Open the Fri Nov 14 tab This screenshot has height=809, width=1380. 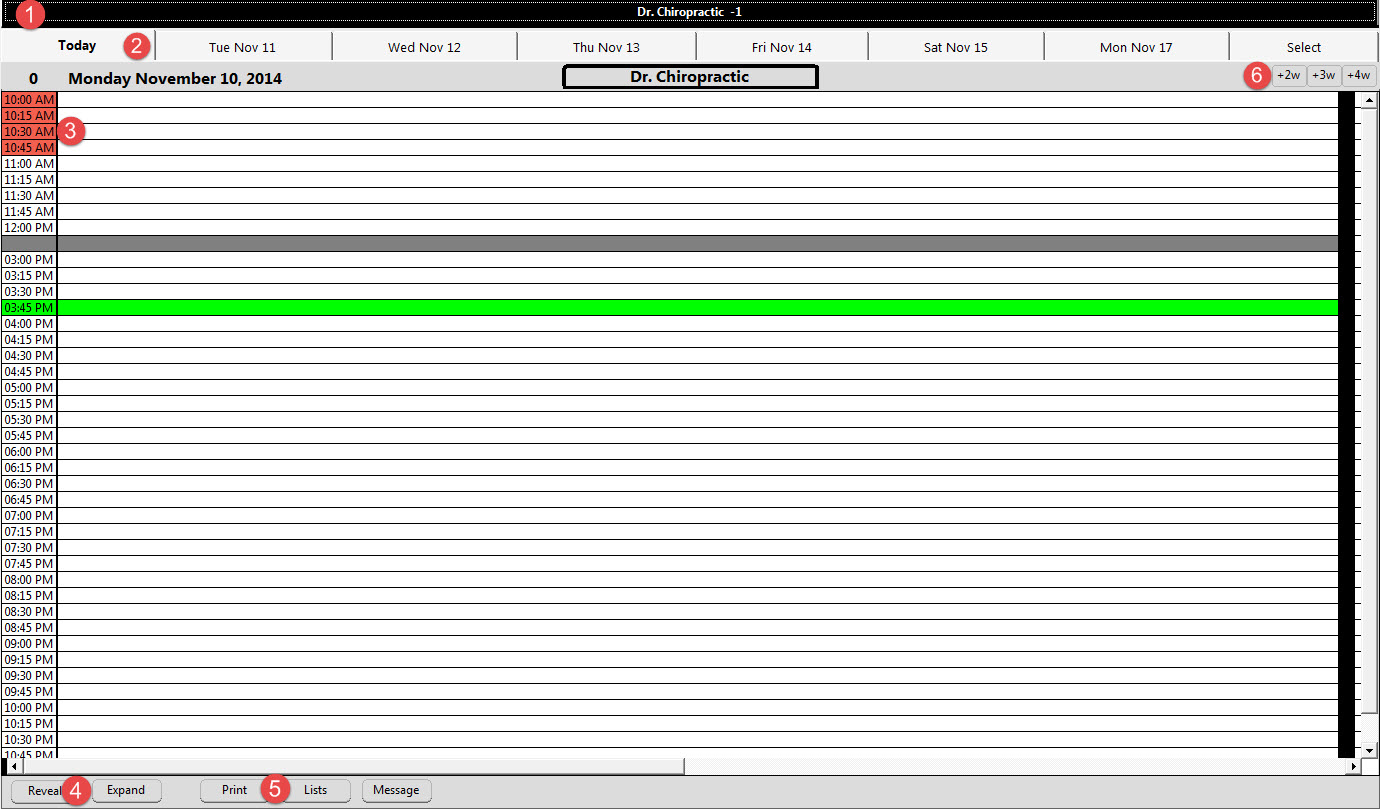[x=782, y=47]
